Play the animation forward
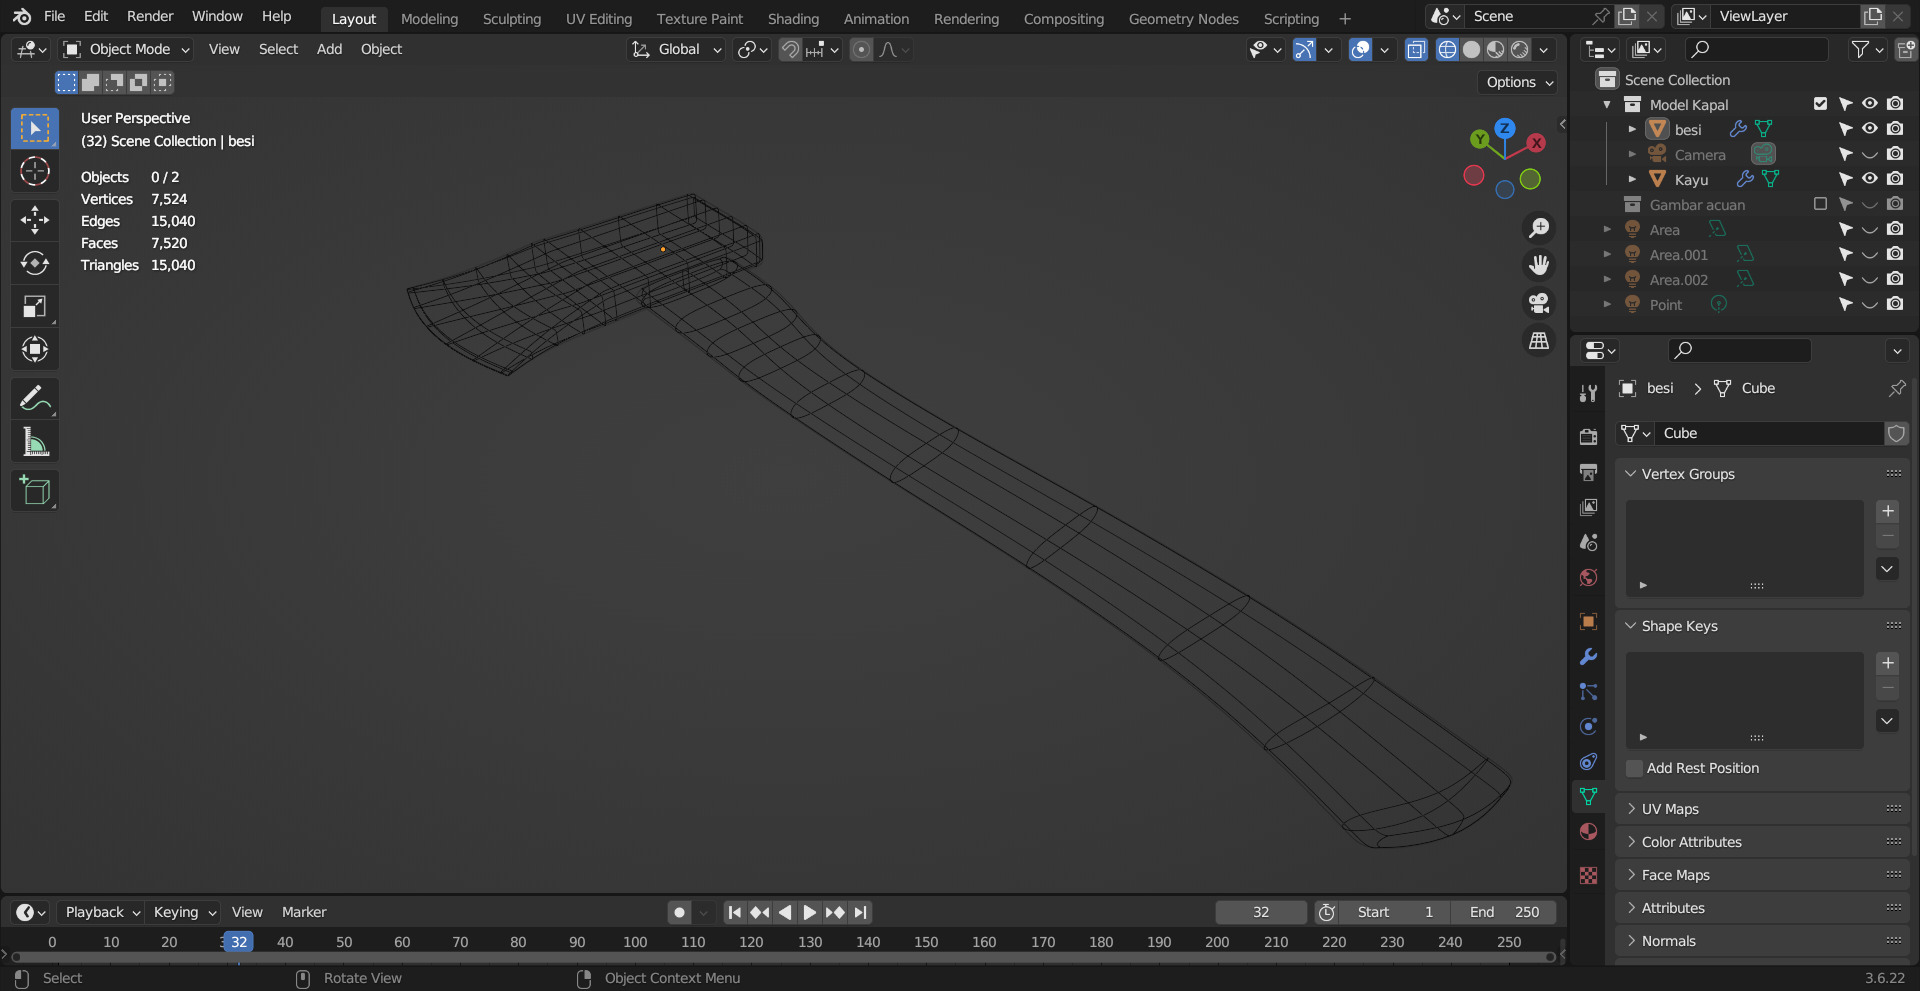This screenshot has width=1920, height=991. pyautogui.click(x=810, y=912)
